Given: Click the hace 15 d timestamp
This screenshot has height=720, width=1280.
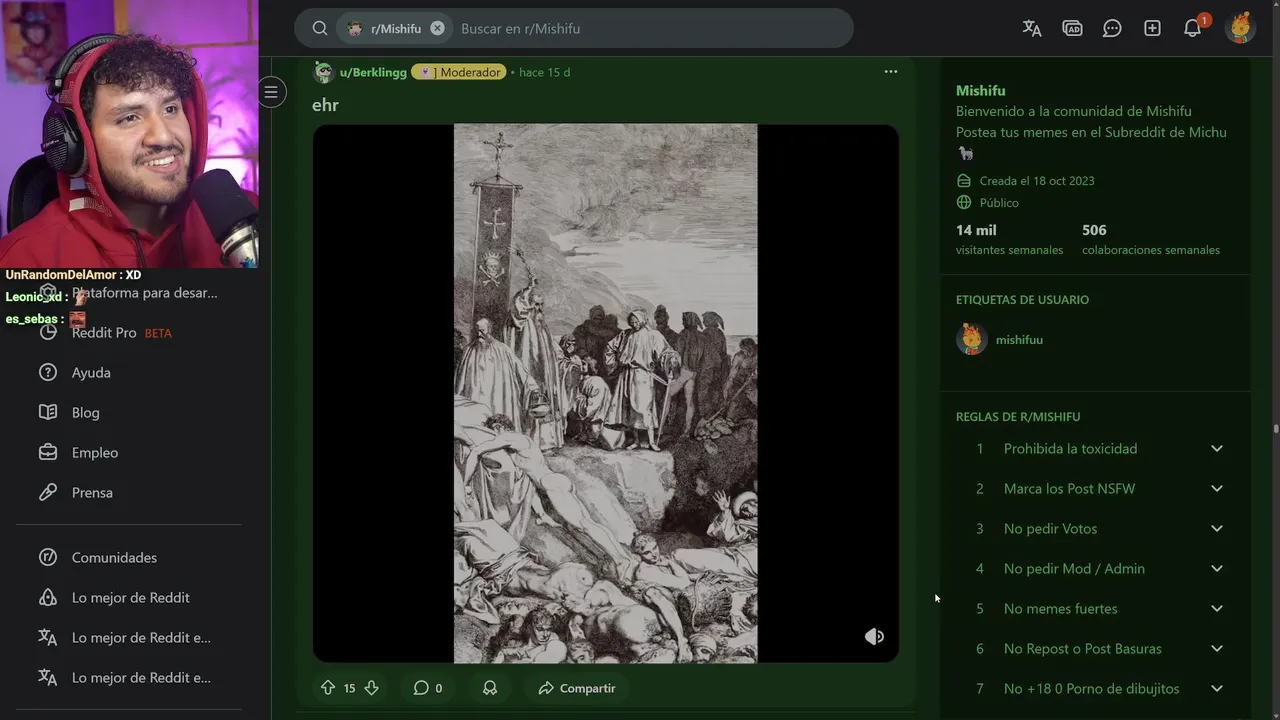Looking at the screenshot, I should (544, 72).
